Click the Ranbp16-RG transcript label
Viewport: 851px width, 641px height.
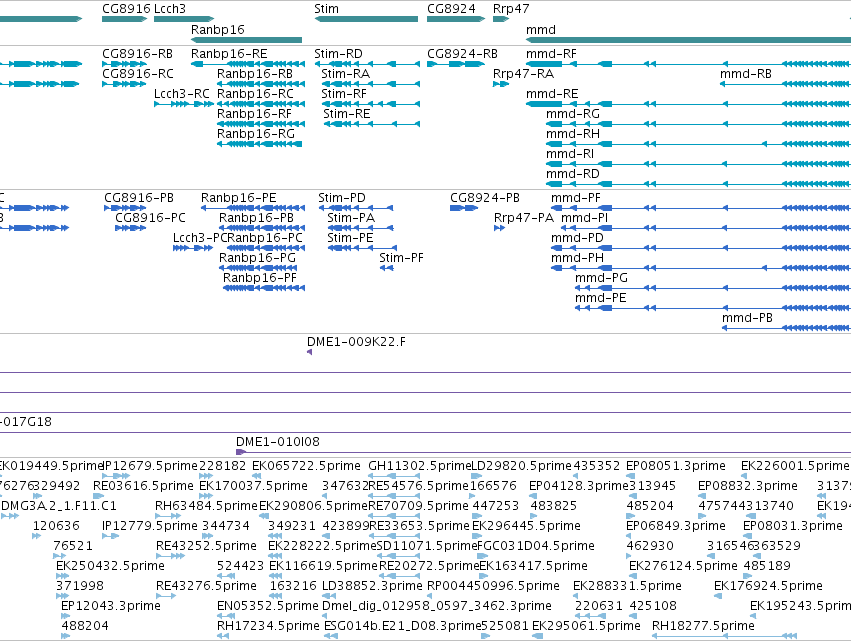256,134
